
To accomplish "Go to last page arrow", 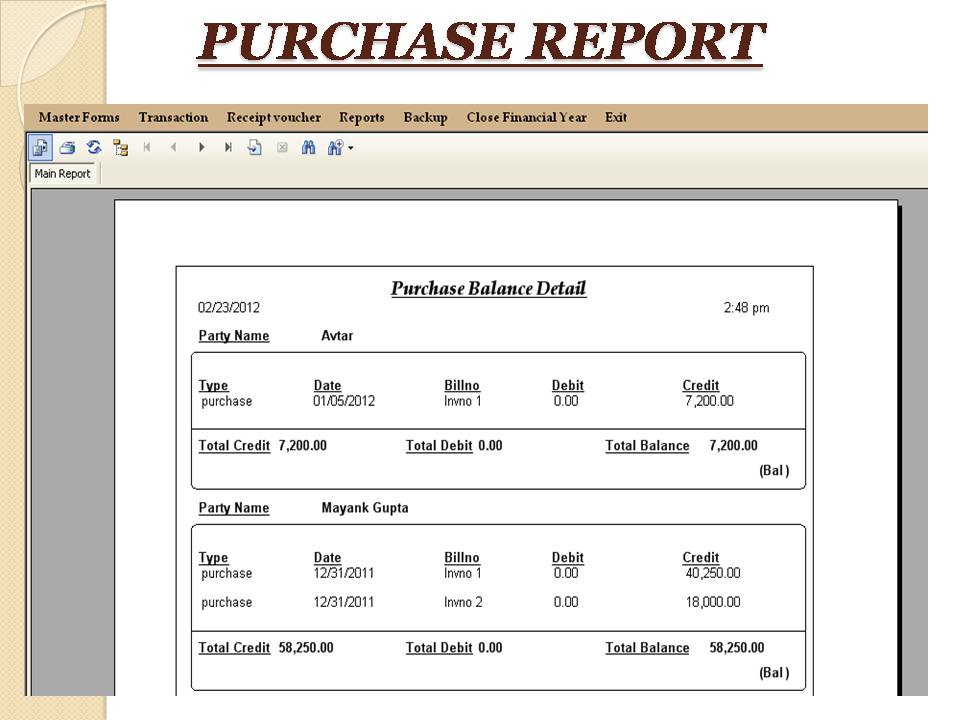I will 228,148.
